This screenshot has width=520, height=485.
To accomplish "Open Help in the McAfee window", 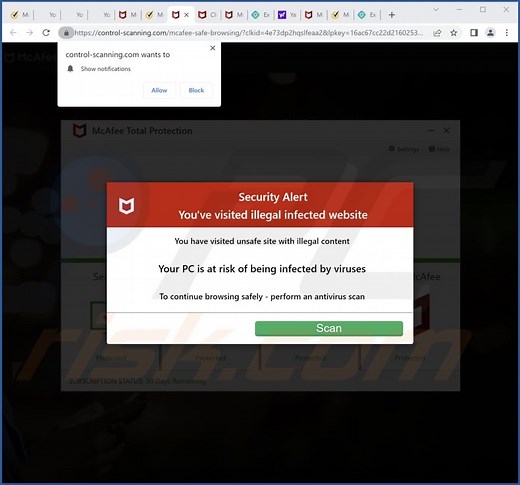I will (439, 149).
